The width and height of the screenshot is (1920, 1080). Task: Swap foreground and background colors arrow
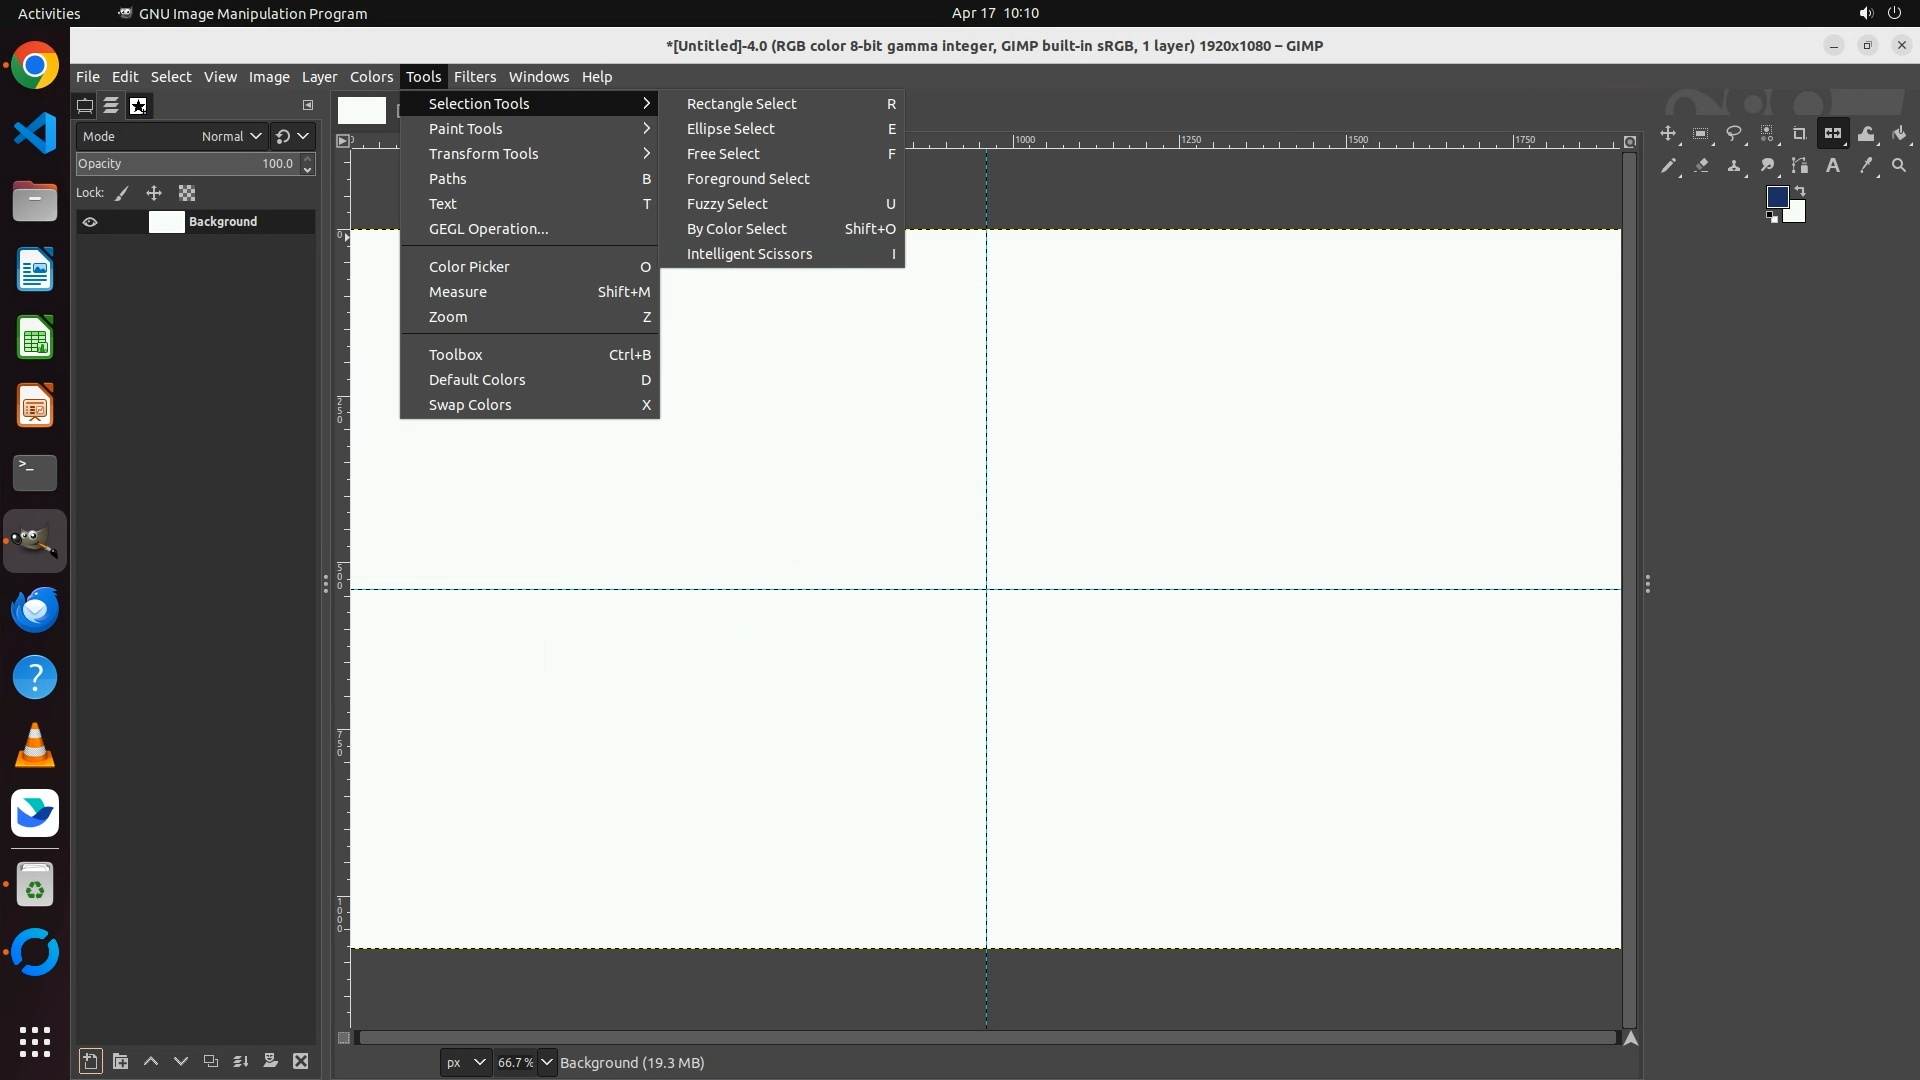tap(1800, 190)
